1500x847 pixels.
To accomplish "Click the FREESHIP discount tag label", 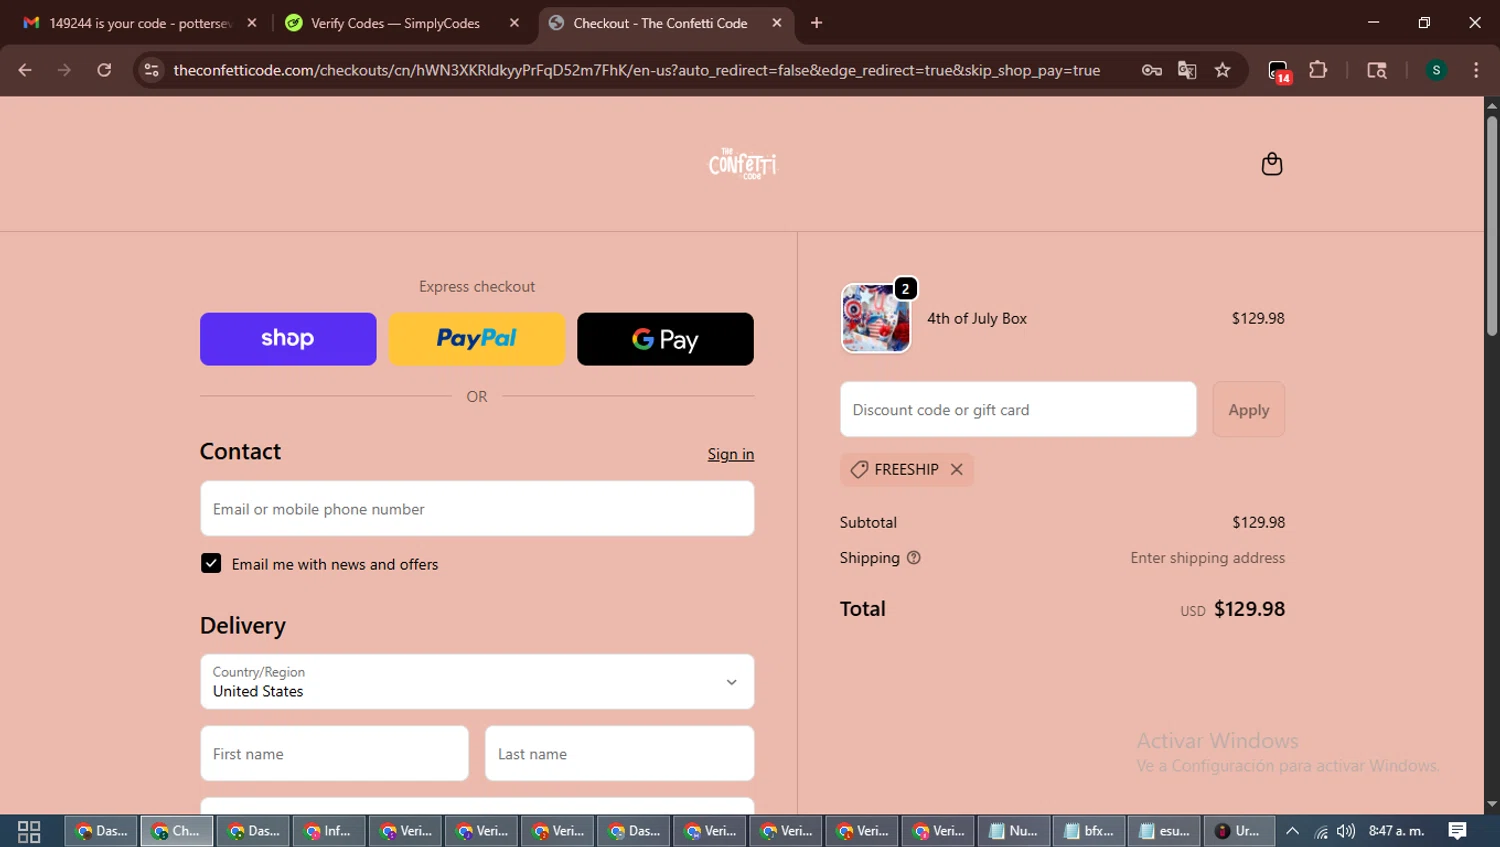I will (x=906, y=469).
